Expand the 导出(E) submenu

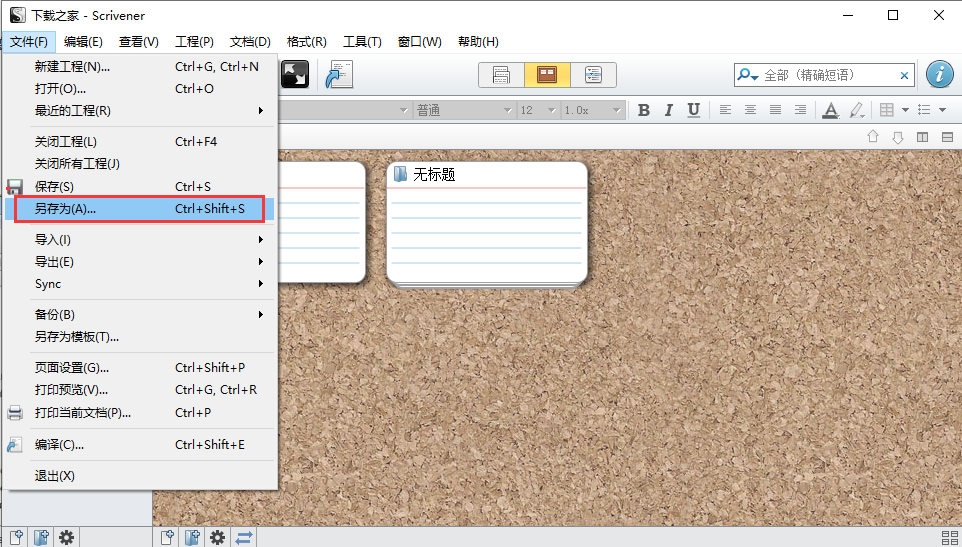139,262
